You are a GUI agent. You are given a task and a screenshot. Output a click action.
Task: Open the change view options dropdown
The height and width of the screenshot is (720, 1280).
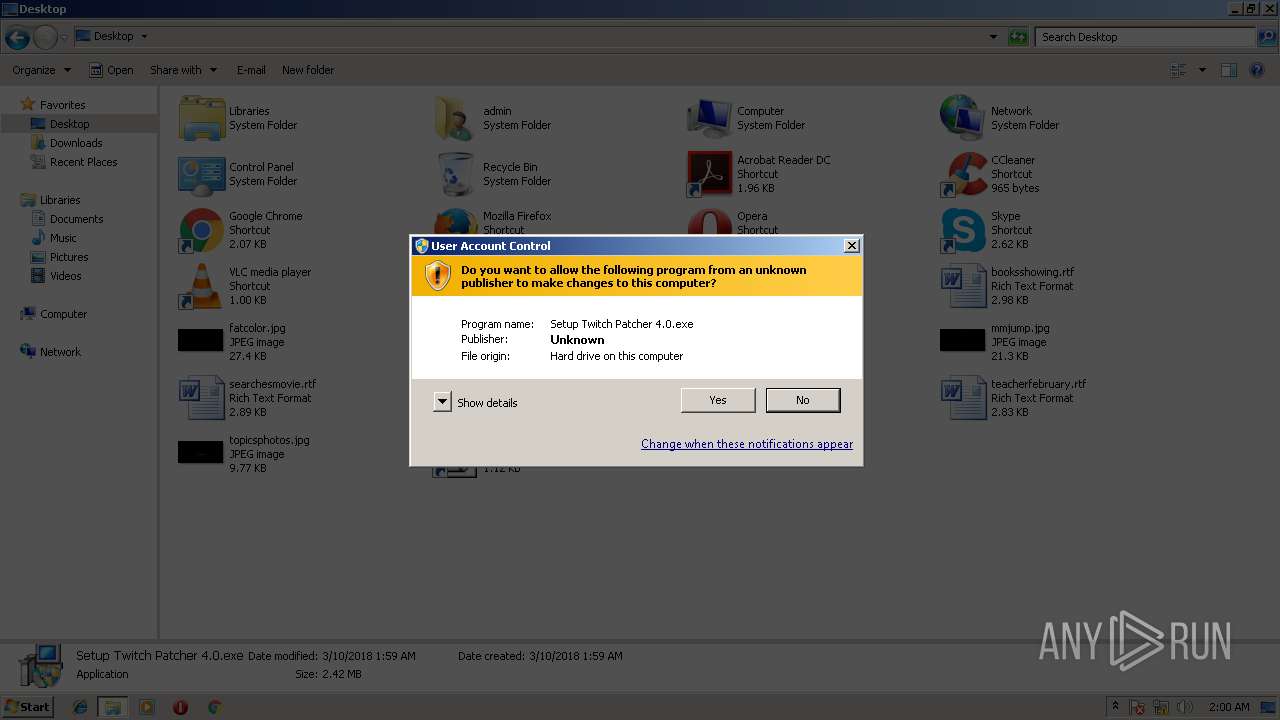pos(1202,70)
